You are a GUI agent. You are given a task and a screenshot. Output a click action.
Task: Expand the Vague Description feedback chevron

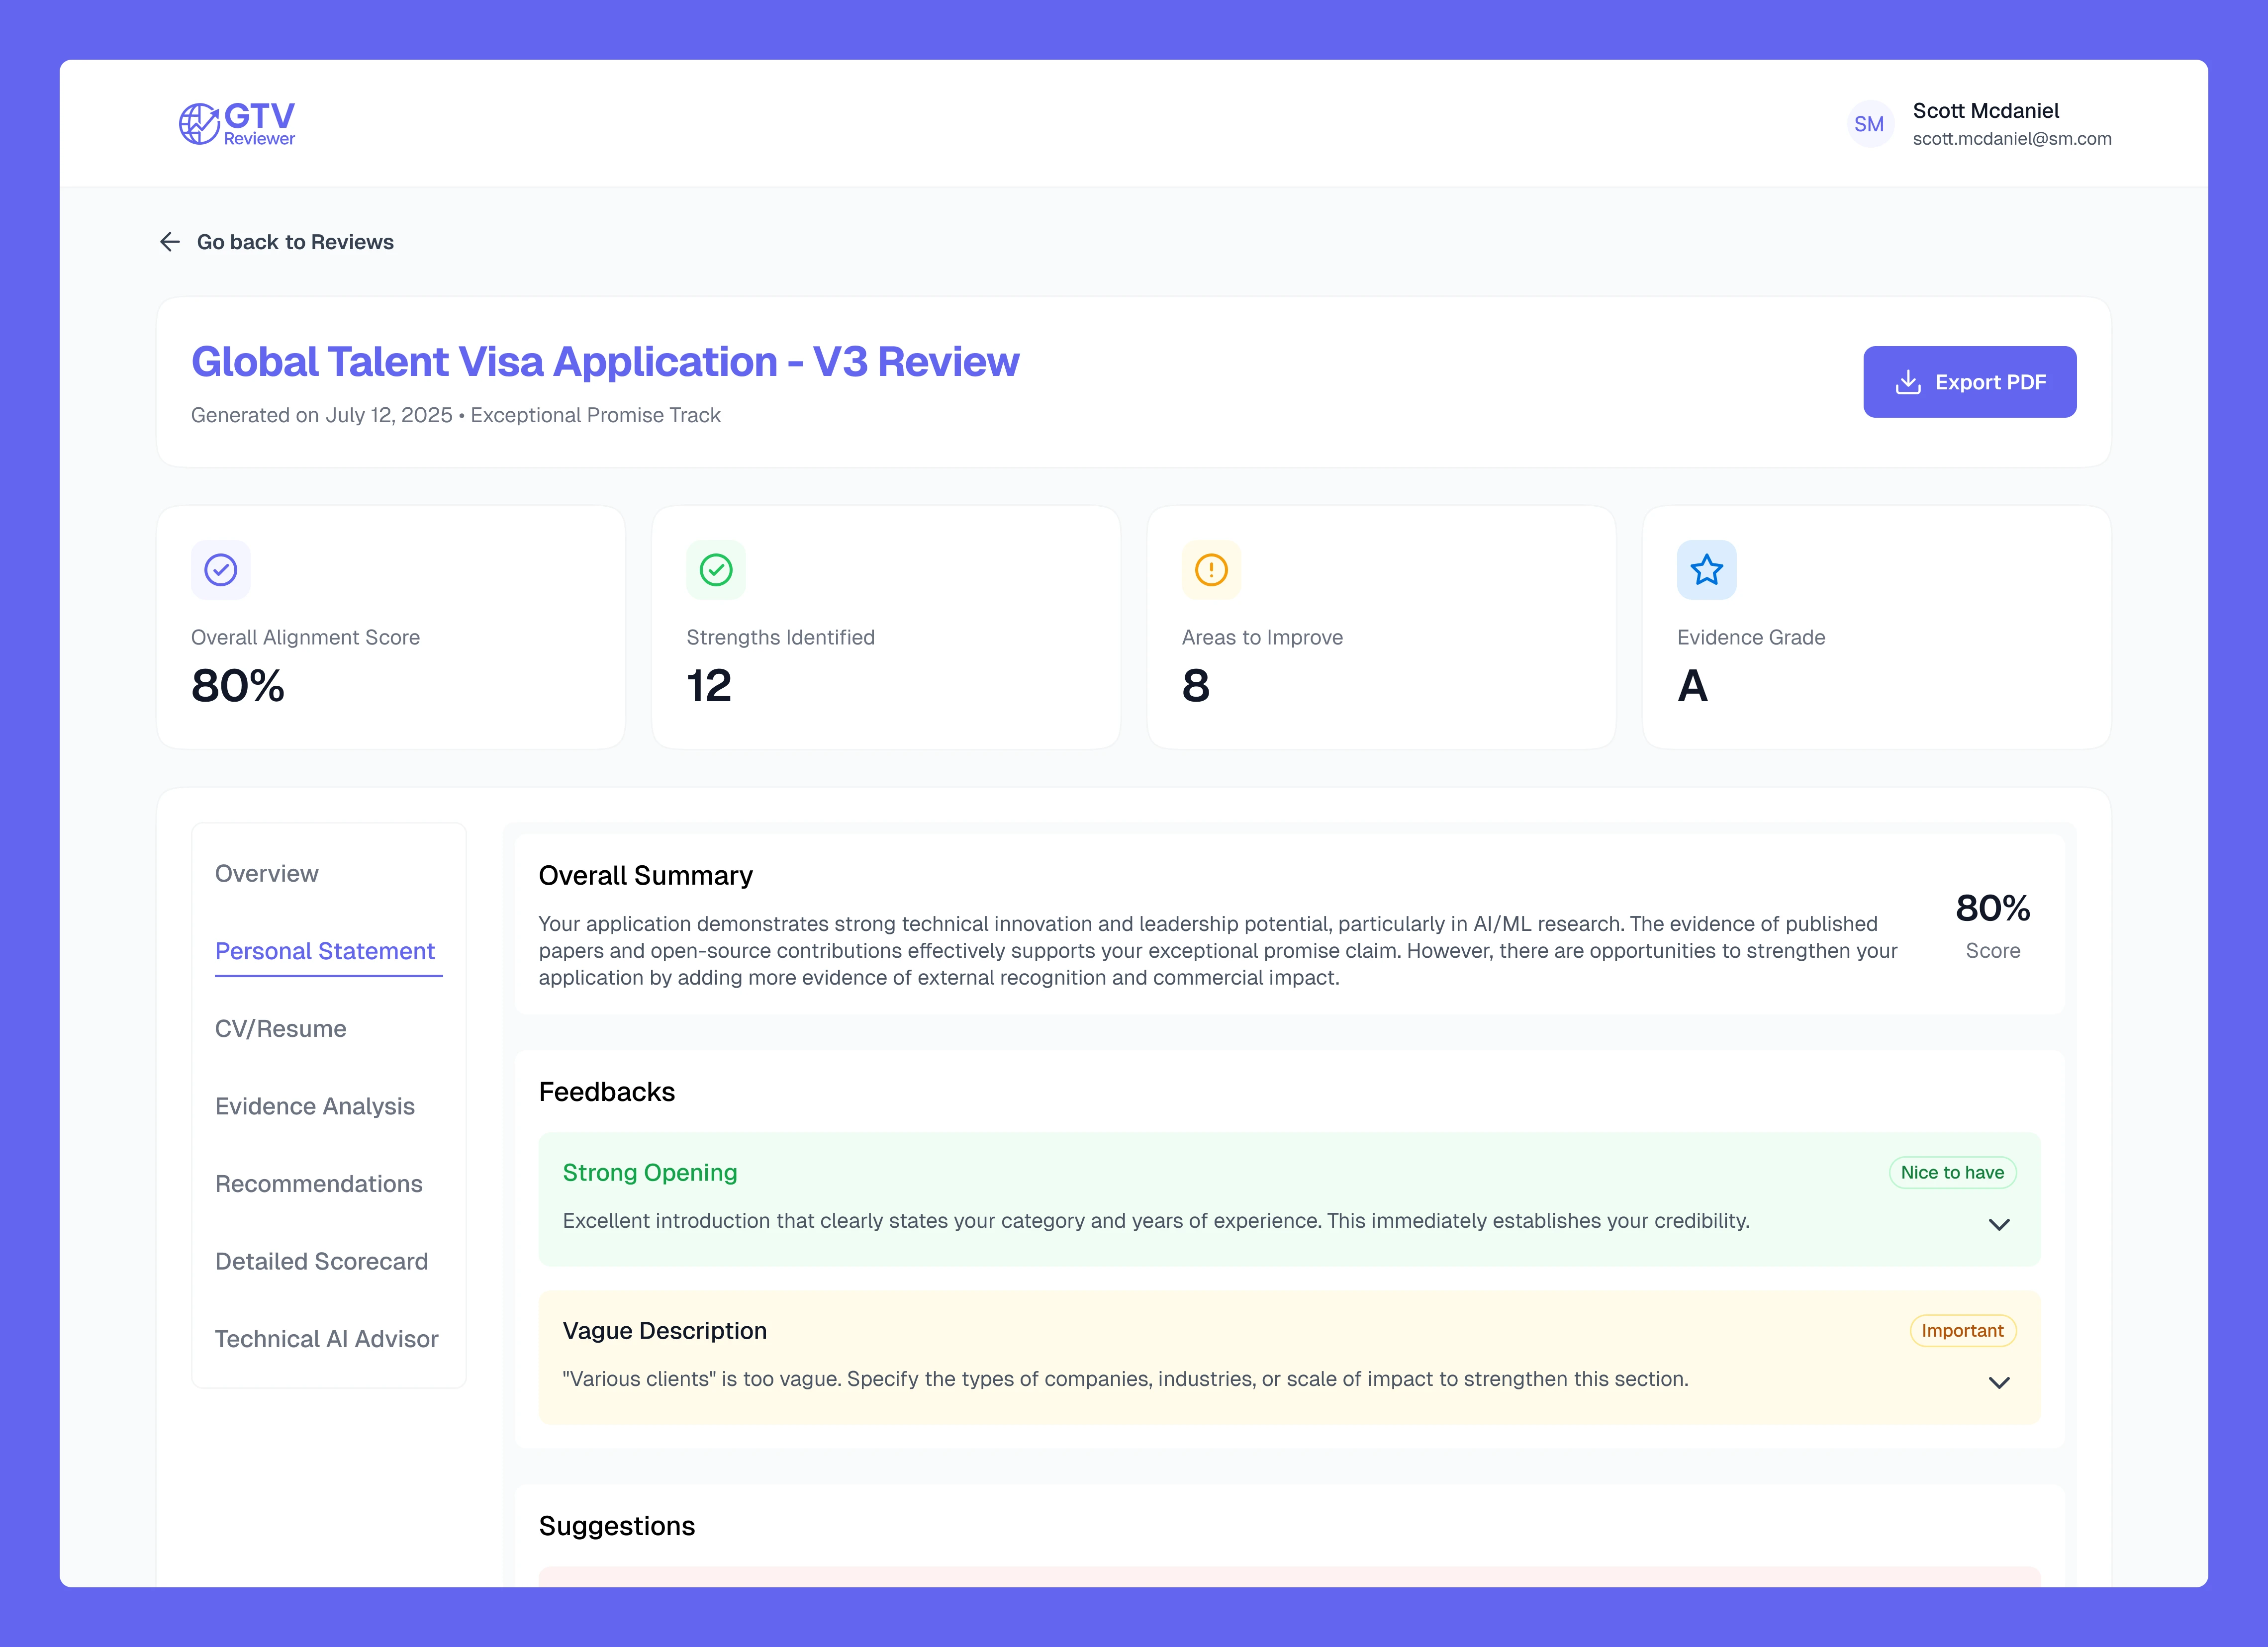(x=1998, y=1383)
